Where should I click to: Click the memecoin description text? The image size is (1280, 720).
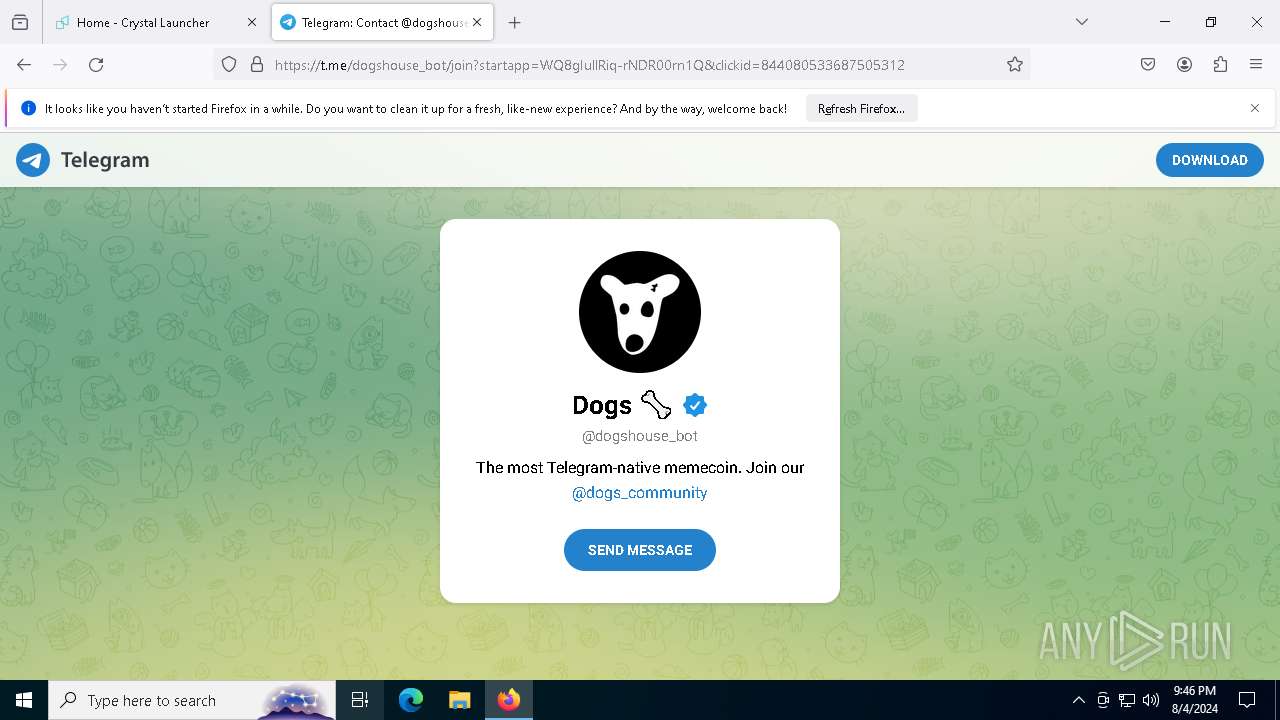tap(640, 467)
